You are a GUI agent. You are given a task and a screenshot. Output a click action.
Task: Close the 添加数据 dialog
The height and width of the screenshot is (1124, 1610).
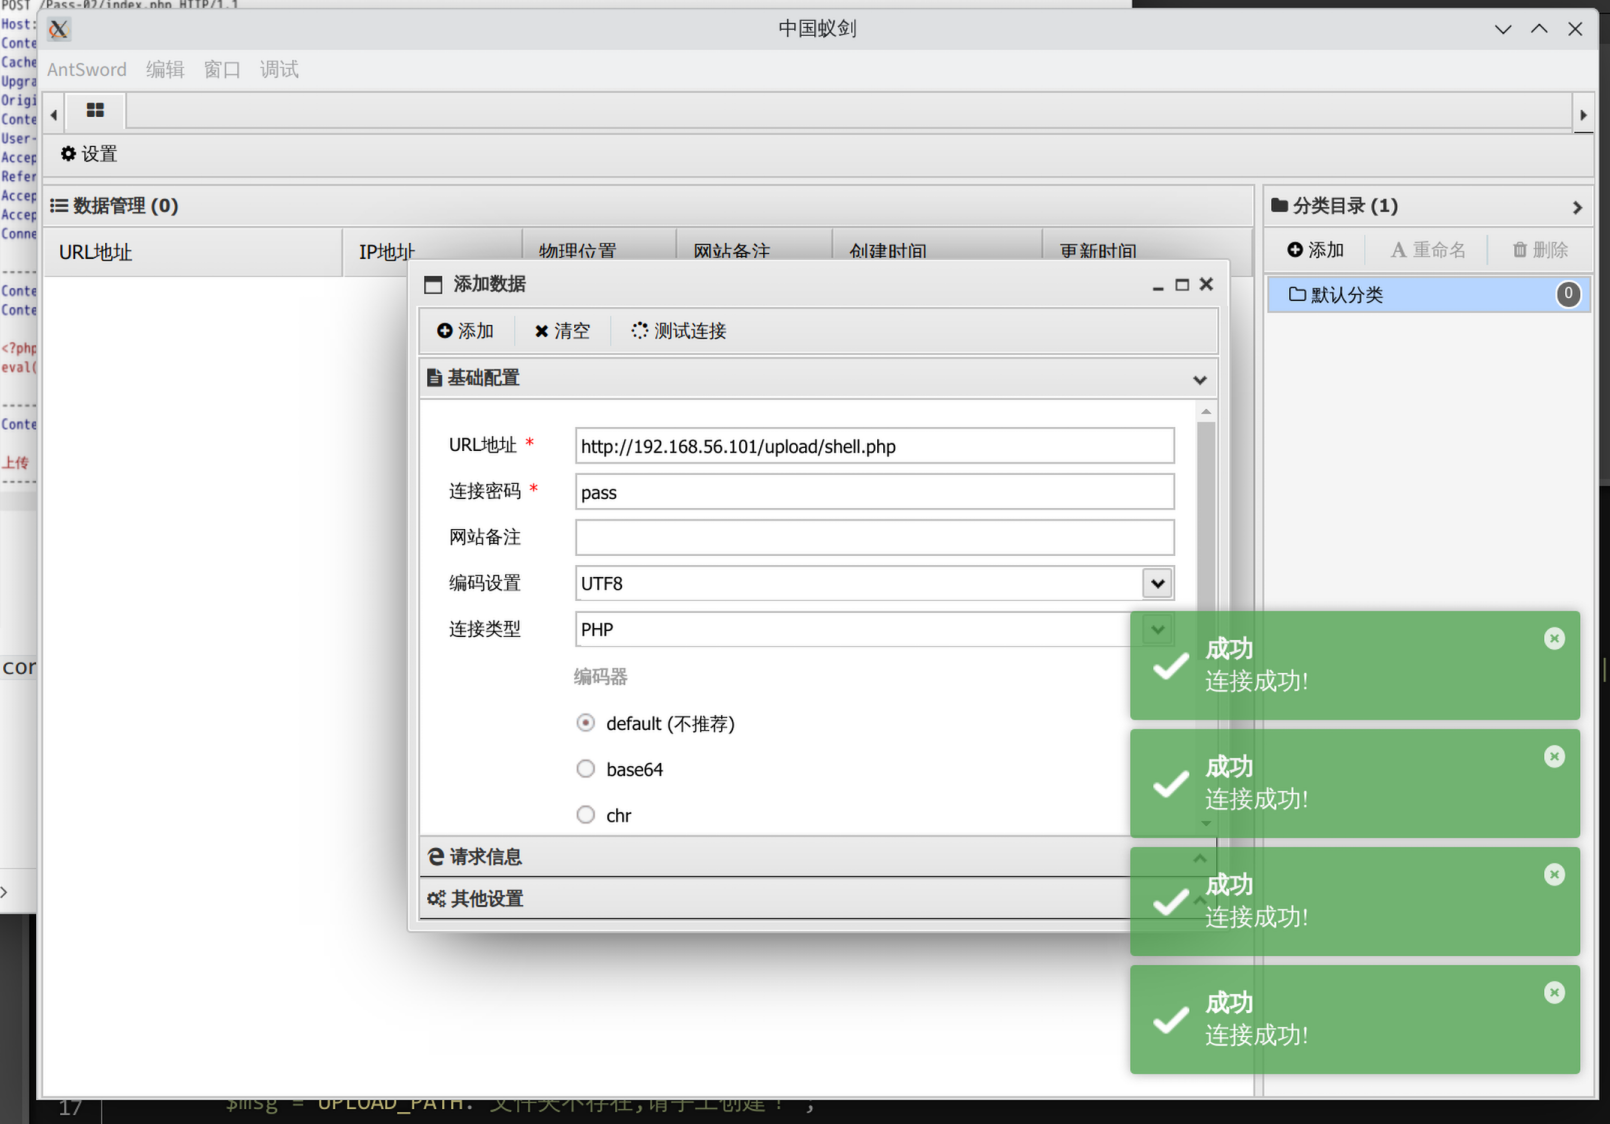click(x=1206, y=284)
